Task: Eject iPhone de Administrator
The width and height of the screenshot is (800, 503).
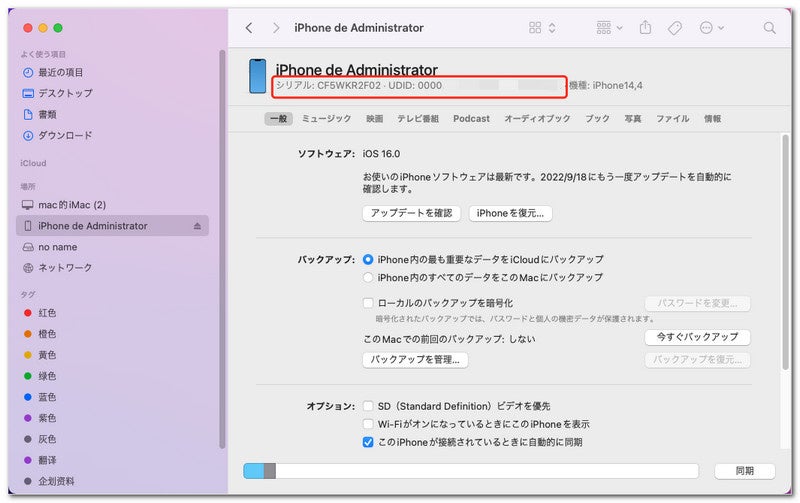Action: [197, 226]
